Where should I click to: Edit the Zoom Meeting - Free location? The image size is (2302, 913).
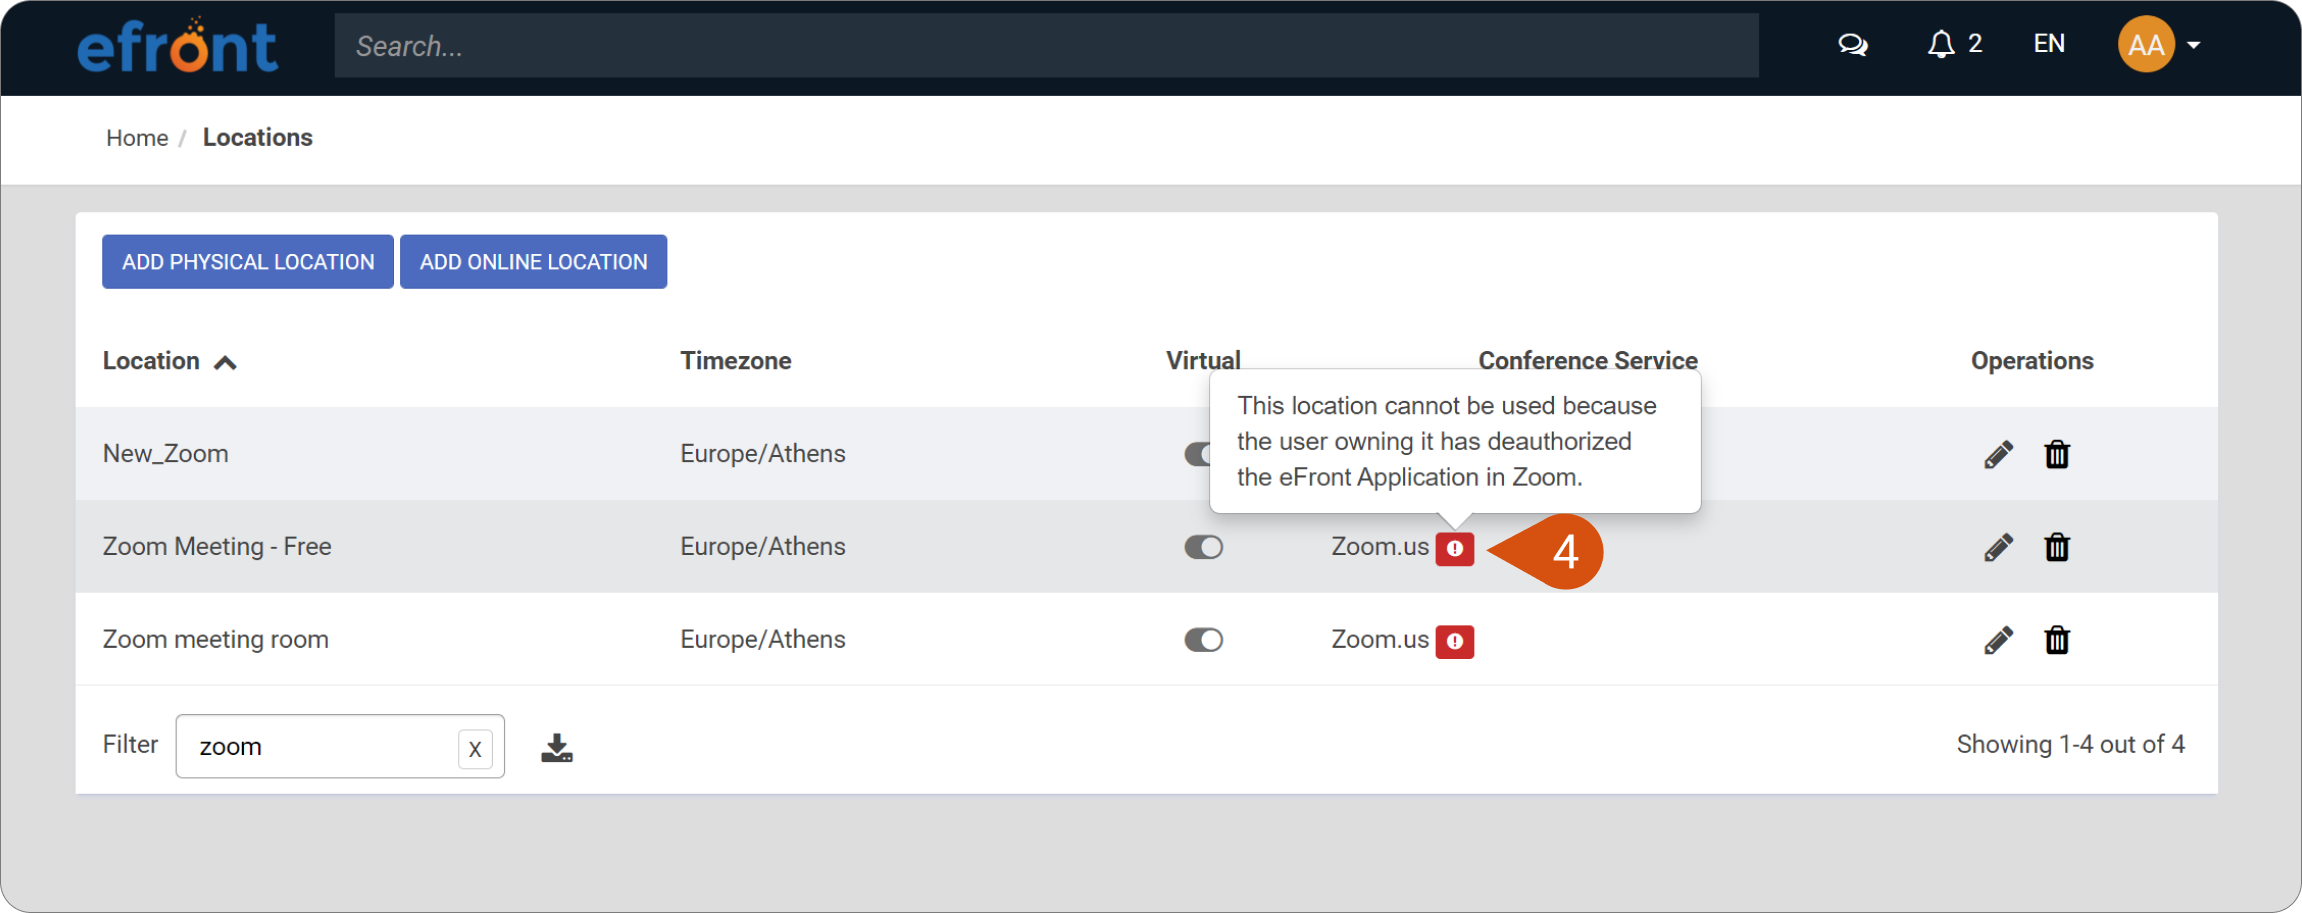click(1998, 548)
